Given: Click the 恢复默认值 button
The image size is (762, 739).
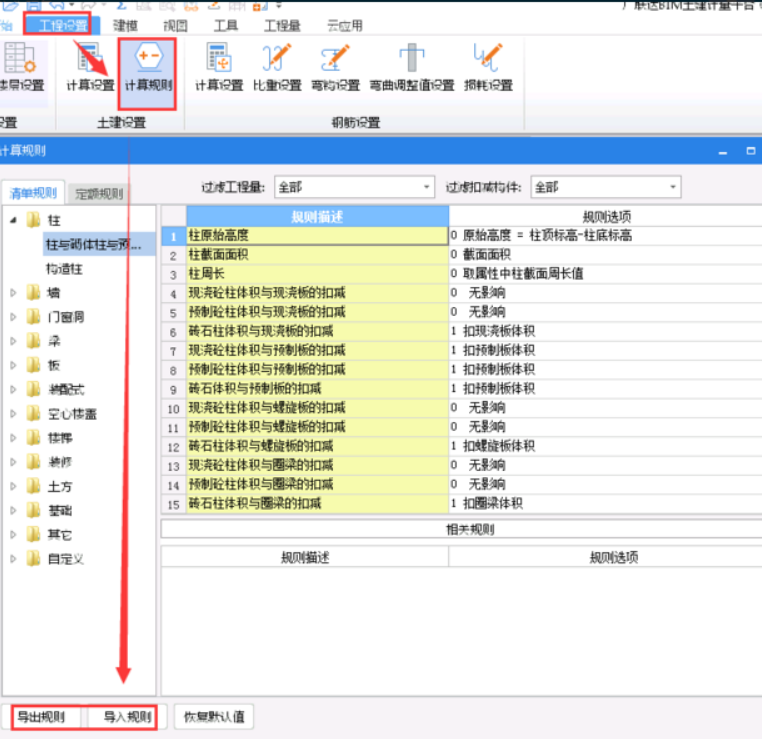Looking at the screenshot, I should tap(214, 717).
